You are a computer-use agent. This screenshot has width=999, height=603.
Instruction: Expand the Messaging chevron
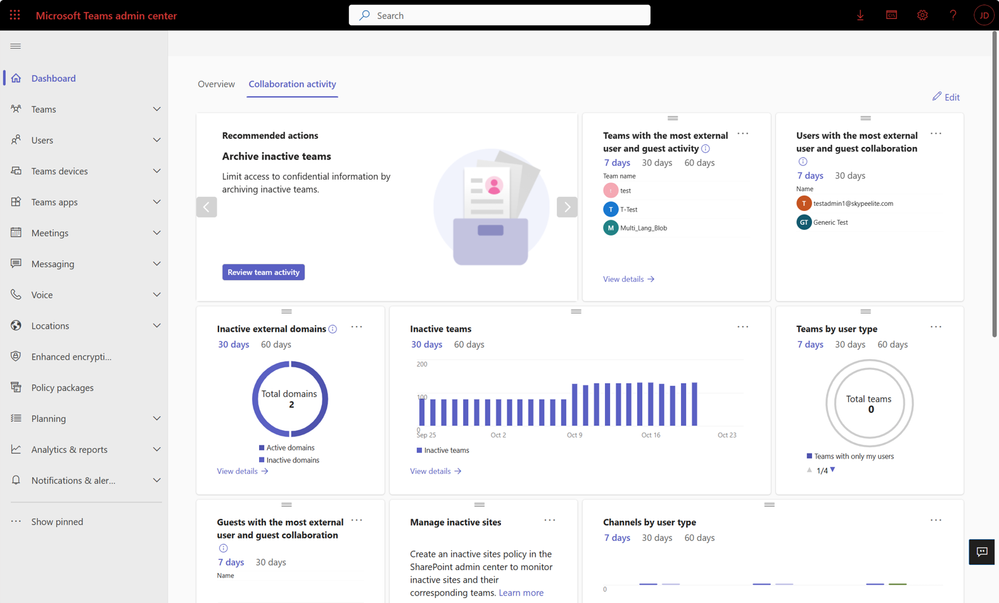(157, 263)
